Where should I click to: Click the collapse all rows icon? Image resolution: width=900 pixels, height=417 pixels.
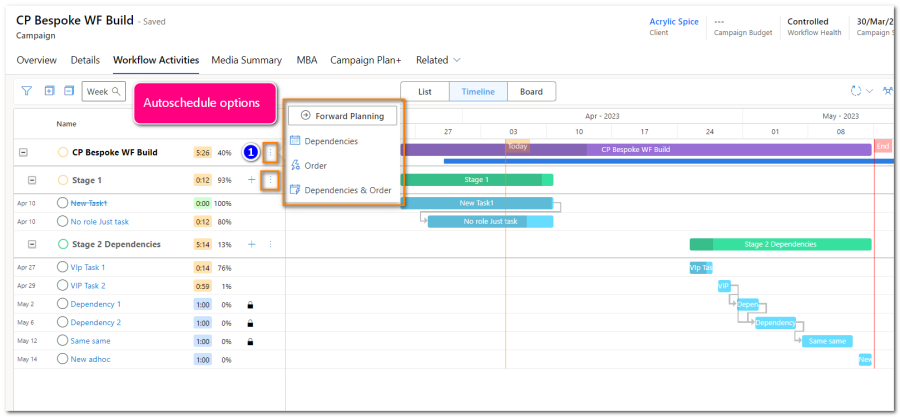click(x=69, y=92)
